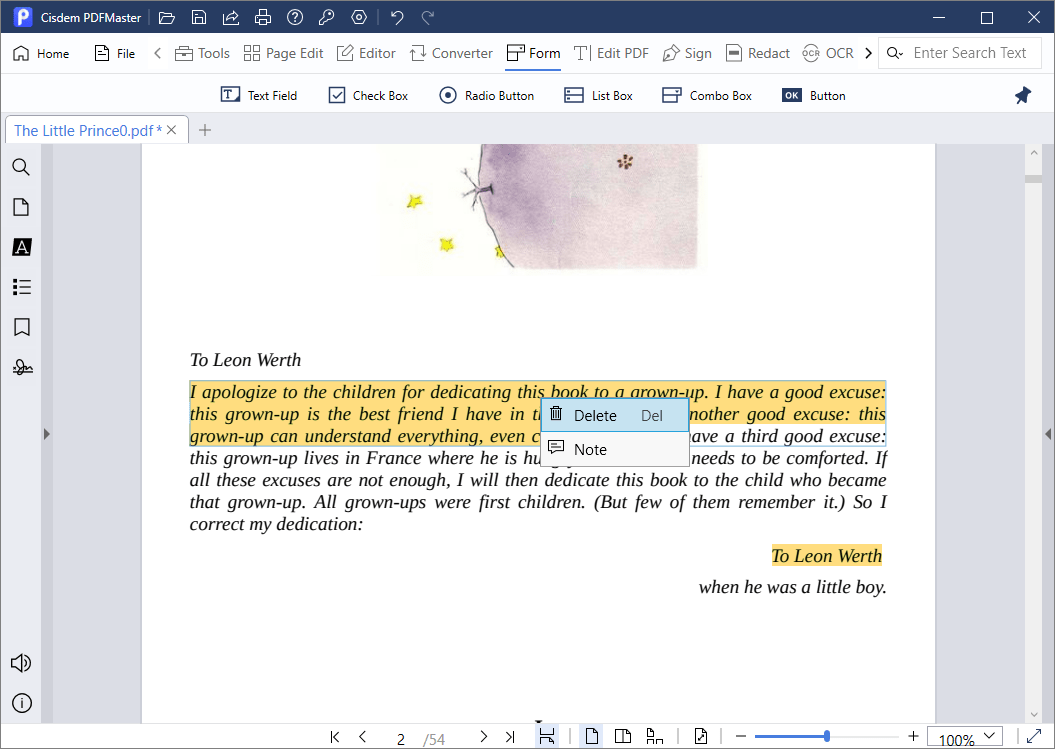The height and width of the screenshot is (749, 1055).
Task: Click the fit page icon in status bar
Action: (x=700, y=736)
